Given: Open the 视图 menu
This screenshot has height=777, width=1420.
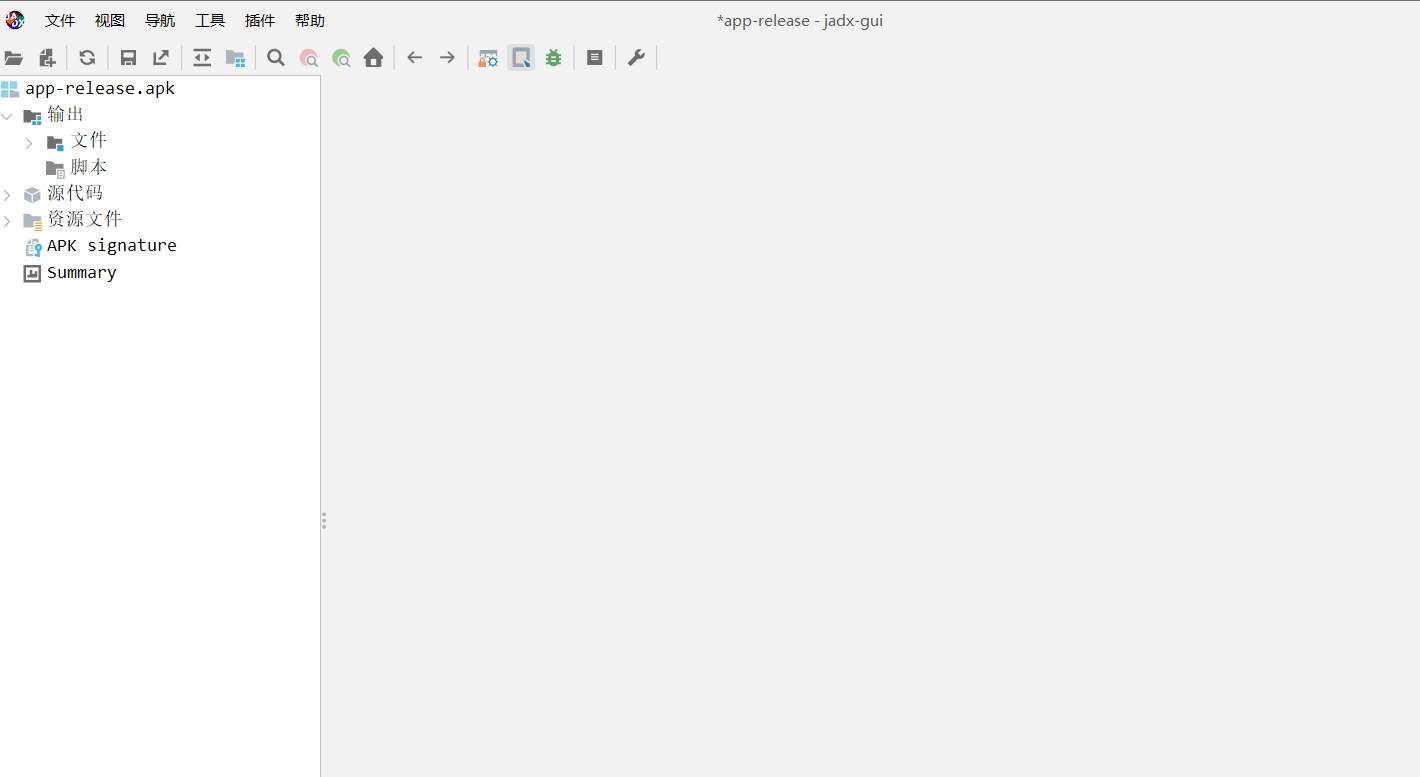Looking at the screenshot, I should (x=110, y=21).
